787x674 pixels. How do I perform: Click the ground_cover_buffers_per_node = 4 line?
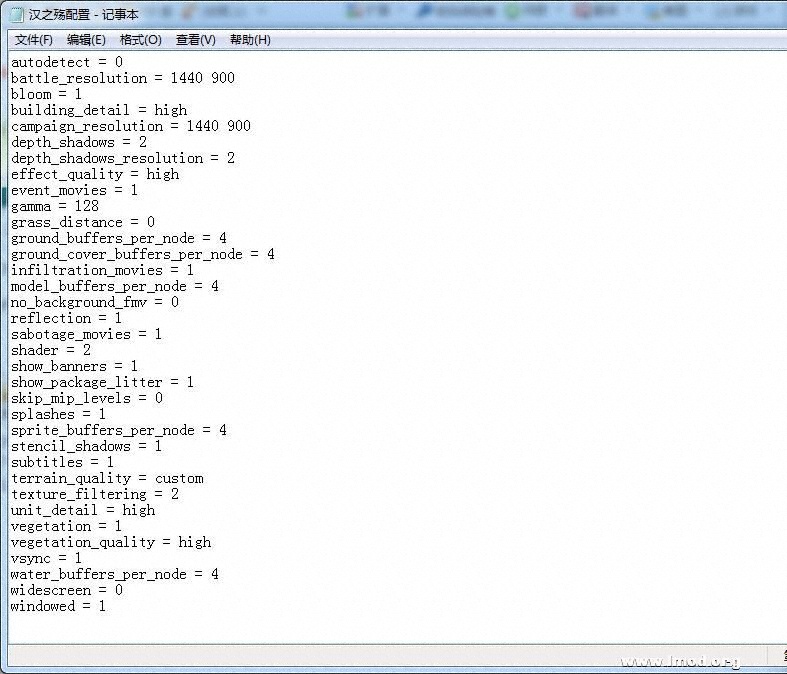(x=142, y=254)
